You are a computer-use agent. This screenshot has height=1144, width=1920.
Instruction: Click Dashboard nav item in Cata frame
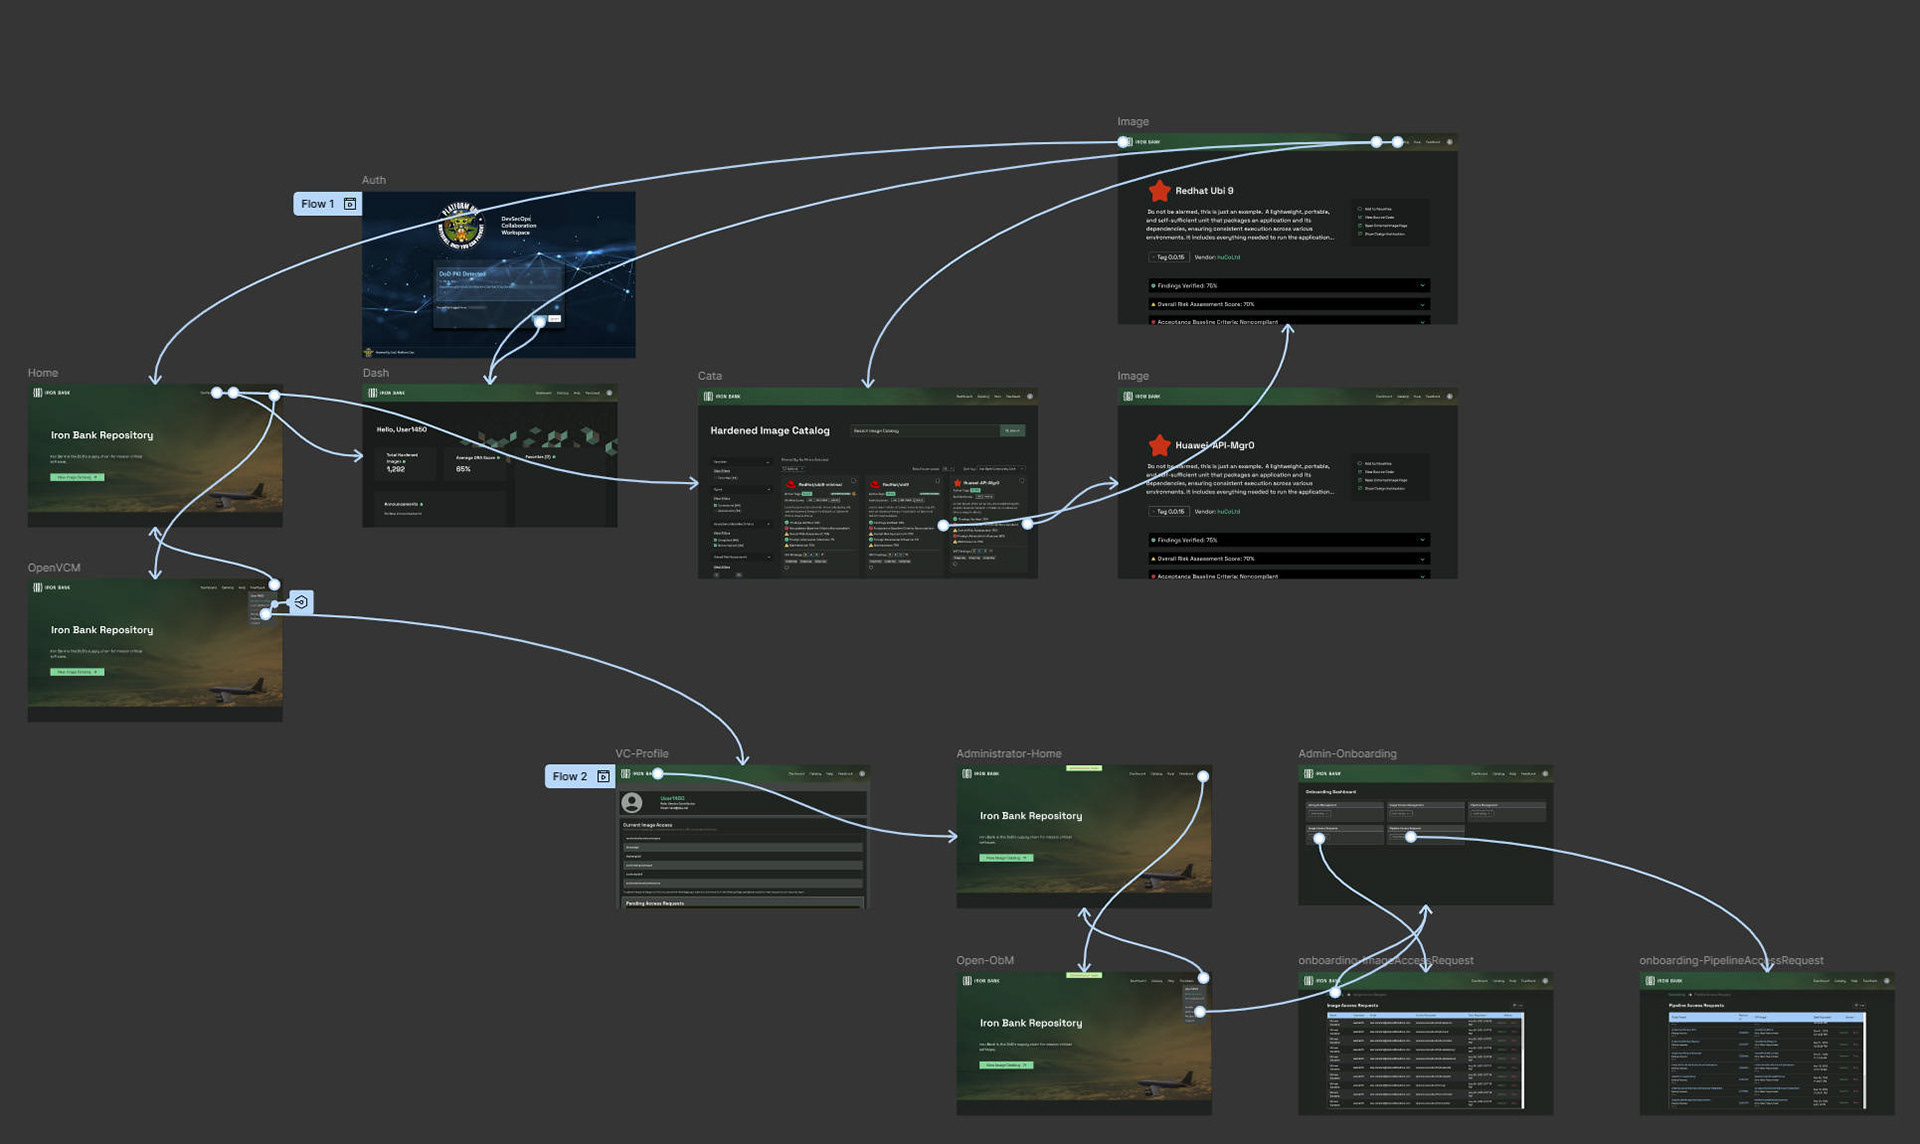pyautogui.click(x=964, y=397)
